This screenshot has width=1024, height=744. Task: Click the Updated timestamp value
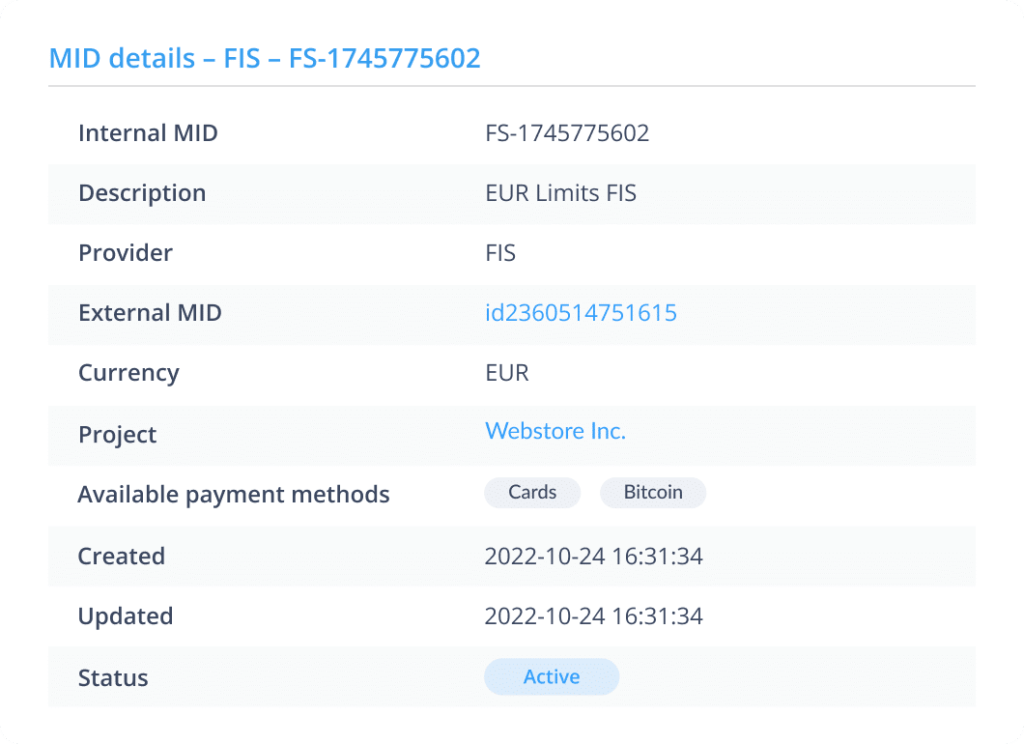click(593, 616)
